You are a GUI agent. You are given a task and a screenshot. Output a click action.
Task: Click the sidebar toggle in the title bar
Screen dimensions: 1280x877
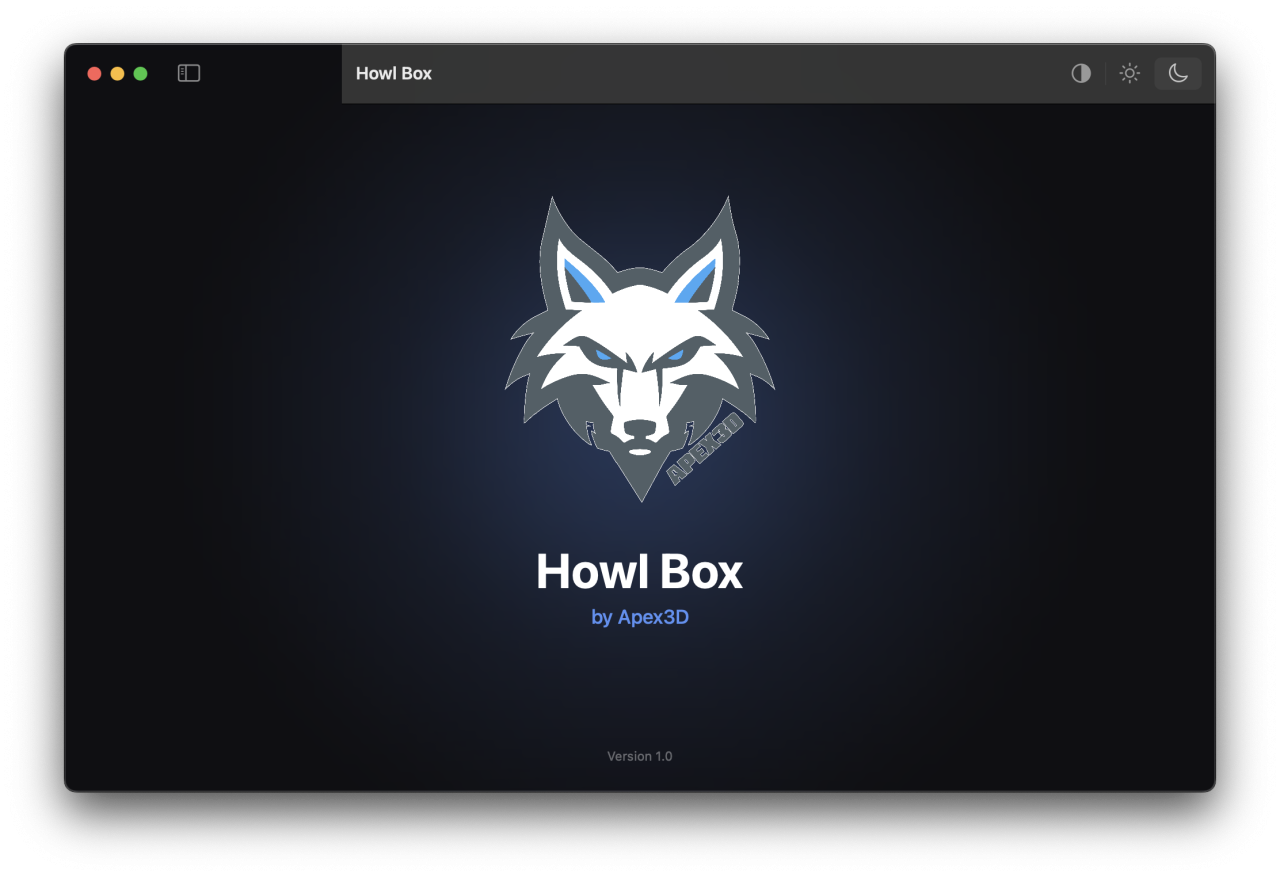188,73
